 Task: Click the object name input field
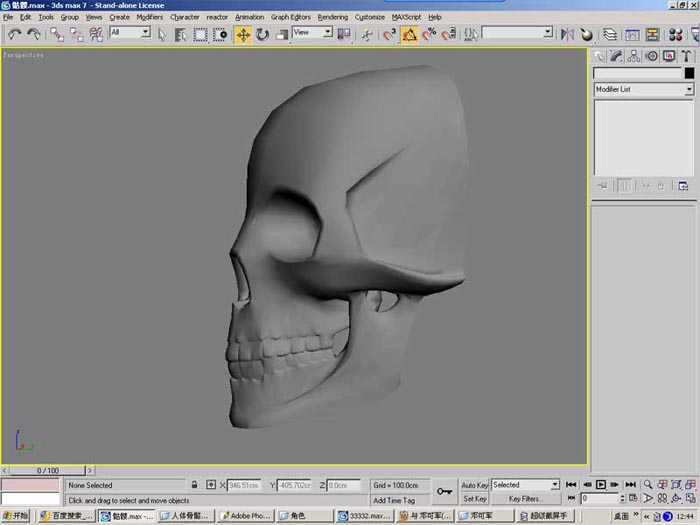point(638,73)
